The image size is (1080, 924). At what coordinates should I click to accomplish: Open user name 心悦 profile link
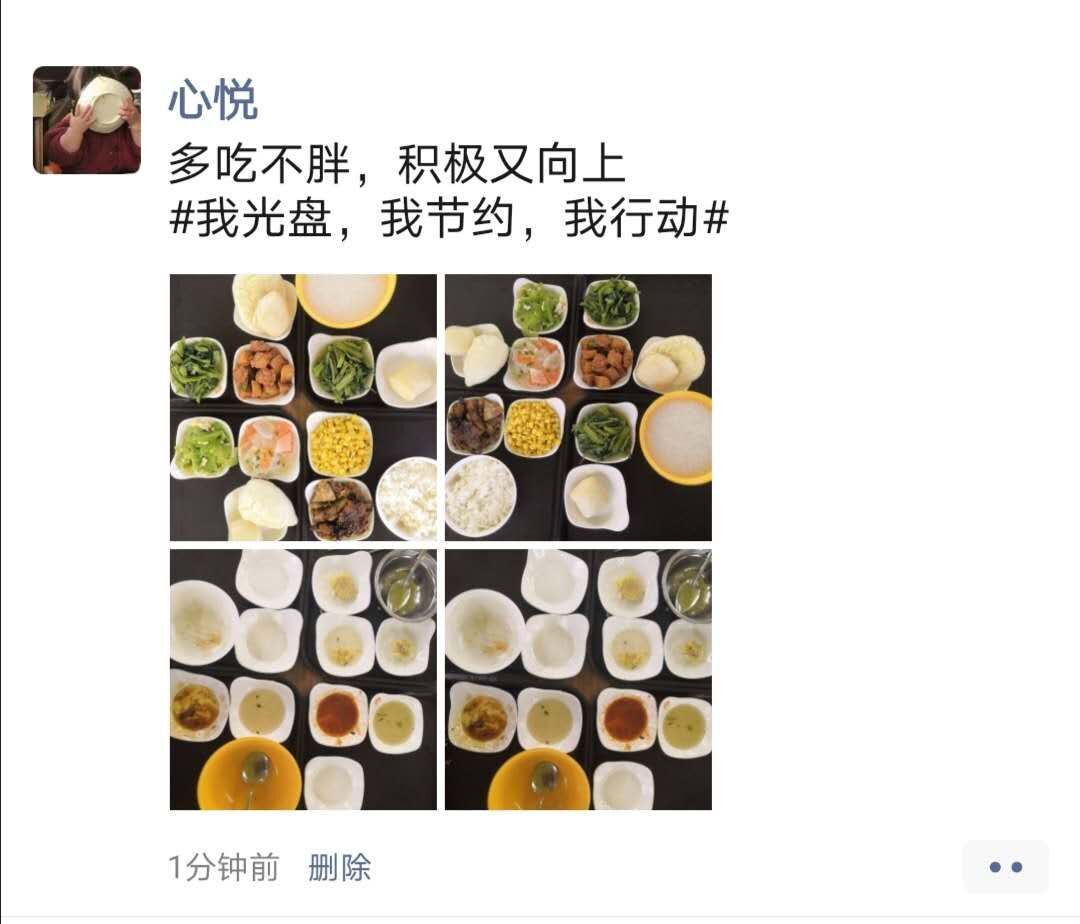[x=214, y=101]
